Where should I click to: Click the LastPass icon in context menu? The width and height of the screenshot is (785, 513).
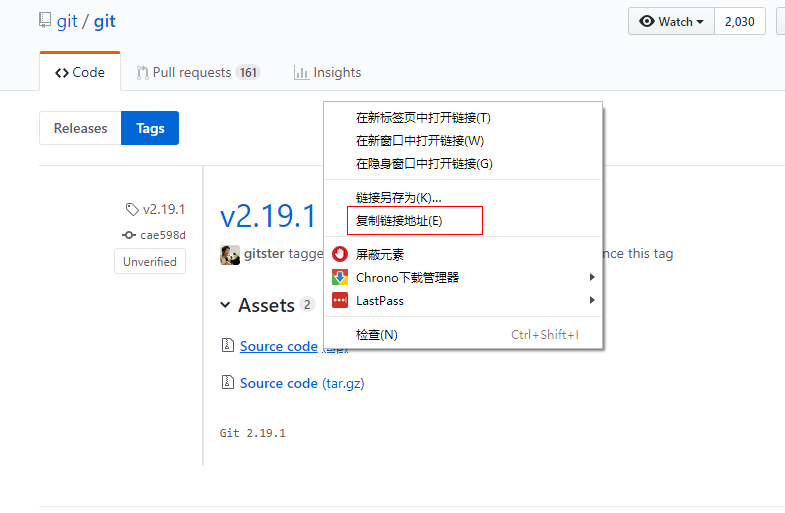(x=340, y=301)
